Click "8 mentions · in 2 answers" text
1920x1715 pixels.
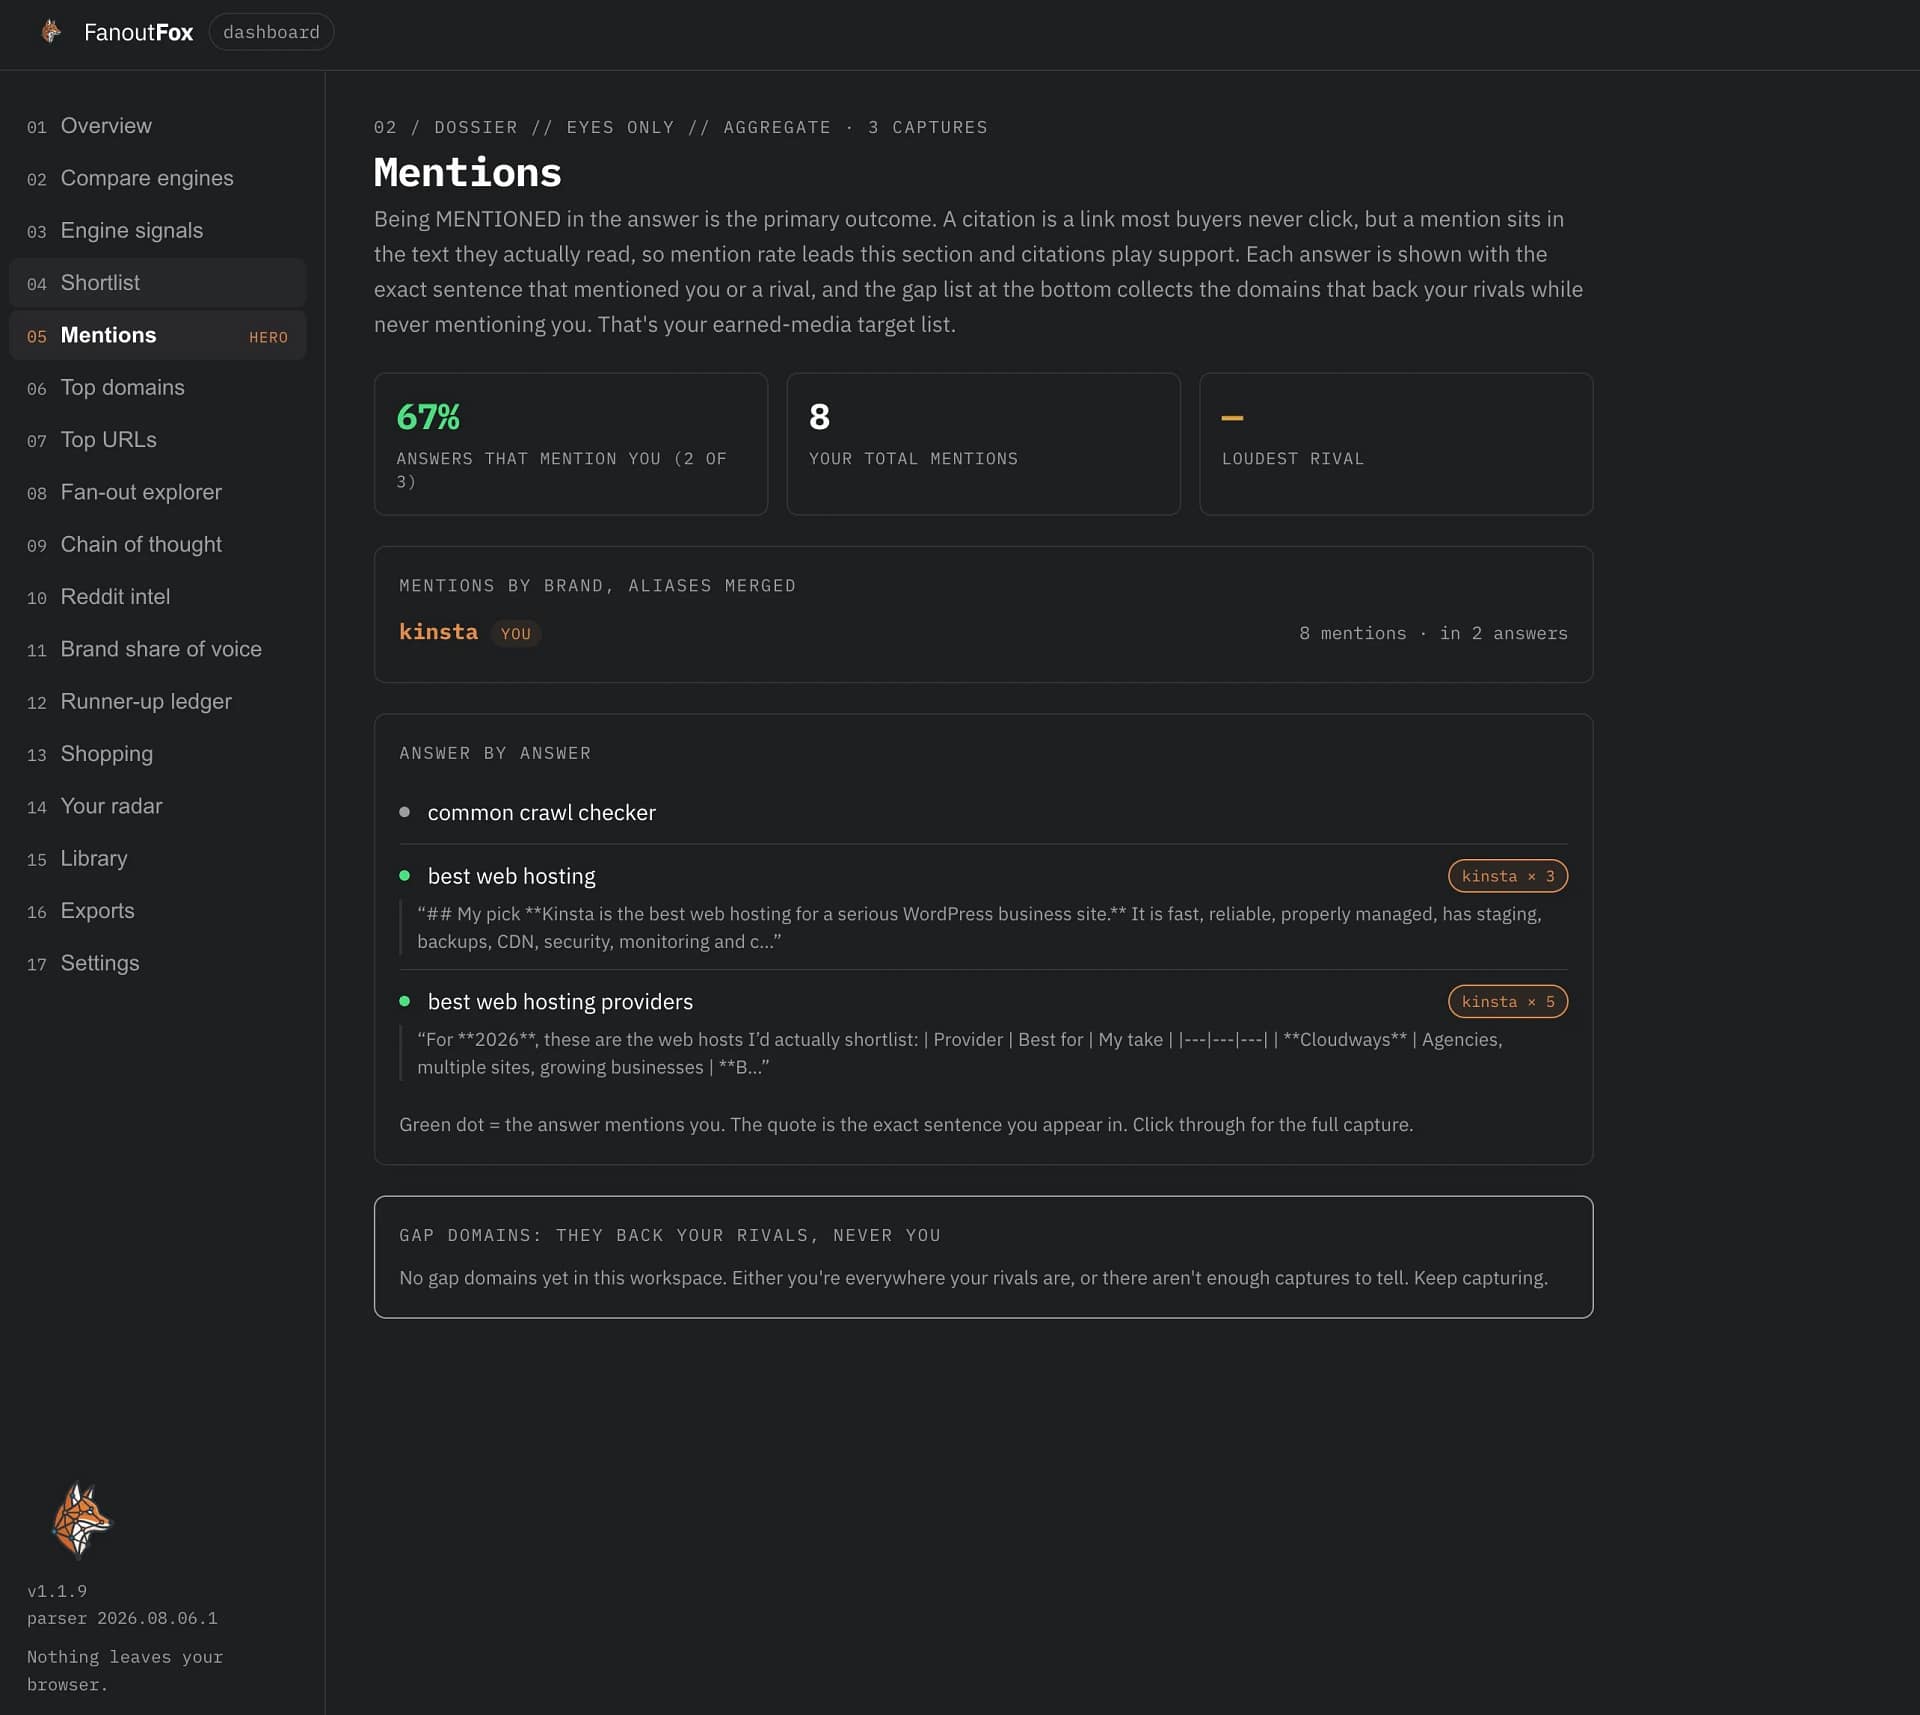[1433, 634]
